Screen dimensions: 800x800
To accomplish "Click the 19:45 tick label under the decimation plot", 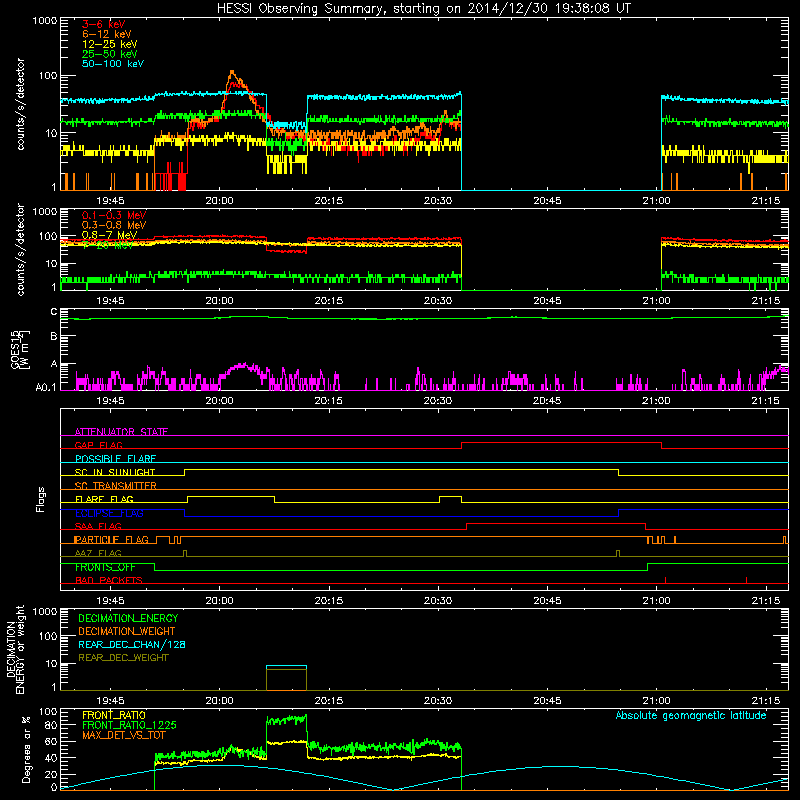I will click(110, 701).
